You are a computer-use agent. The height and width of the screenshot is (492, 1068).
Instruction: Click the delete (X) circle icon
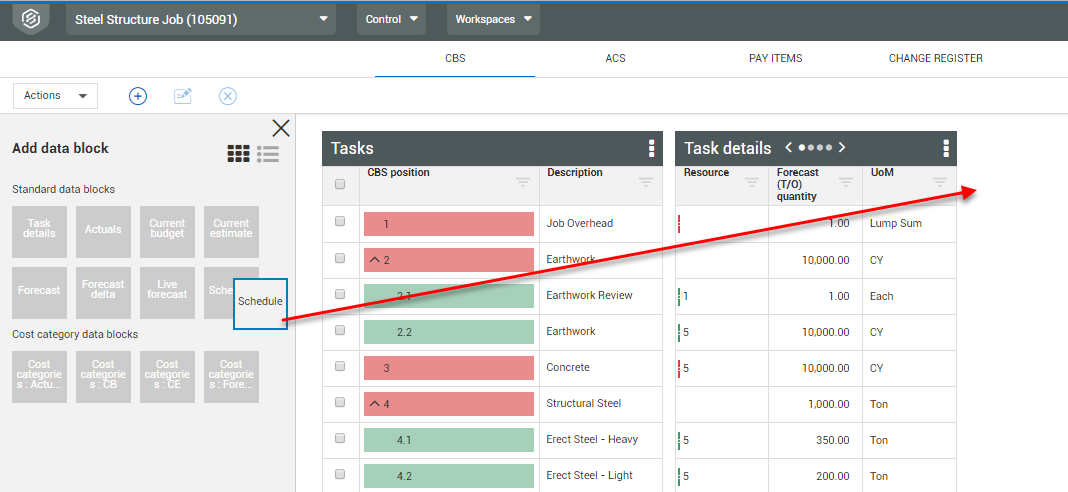coord(227,96)
